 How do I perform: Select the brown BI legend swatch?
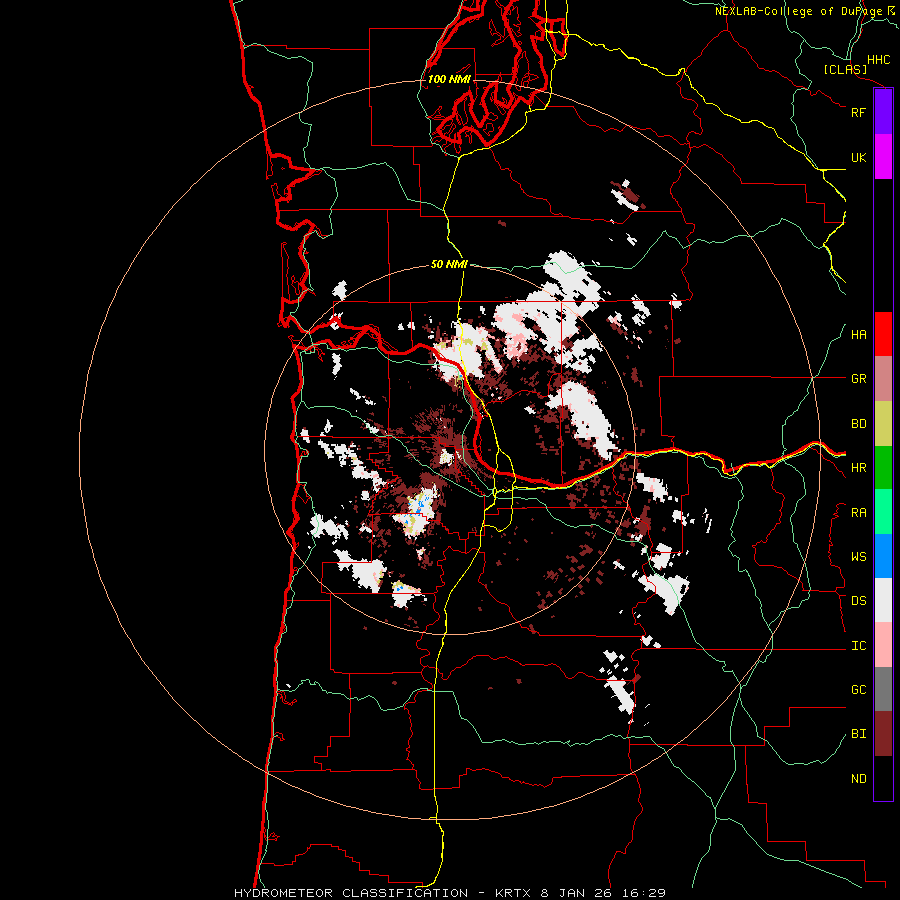883,734
